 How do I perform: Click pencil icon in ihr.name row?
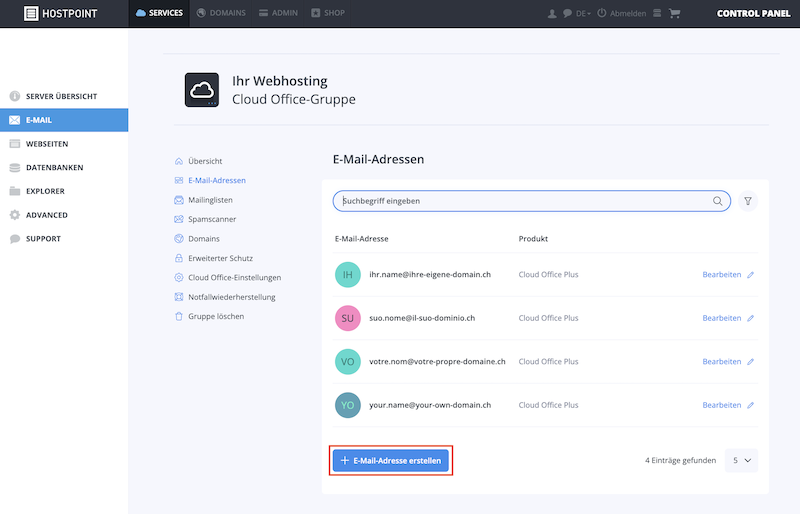click(751, 275)
